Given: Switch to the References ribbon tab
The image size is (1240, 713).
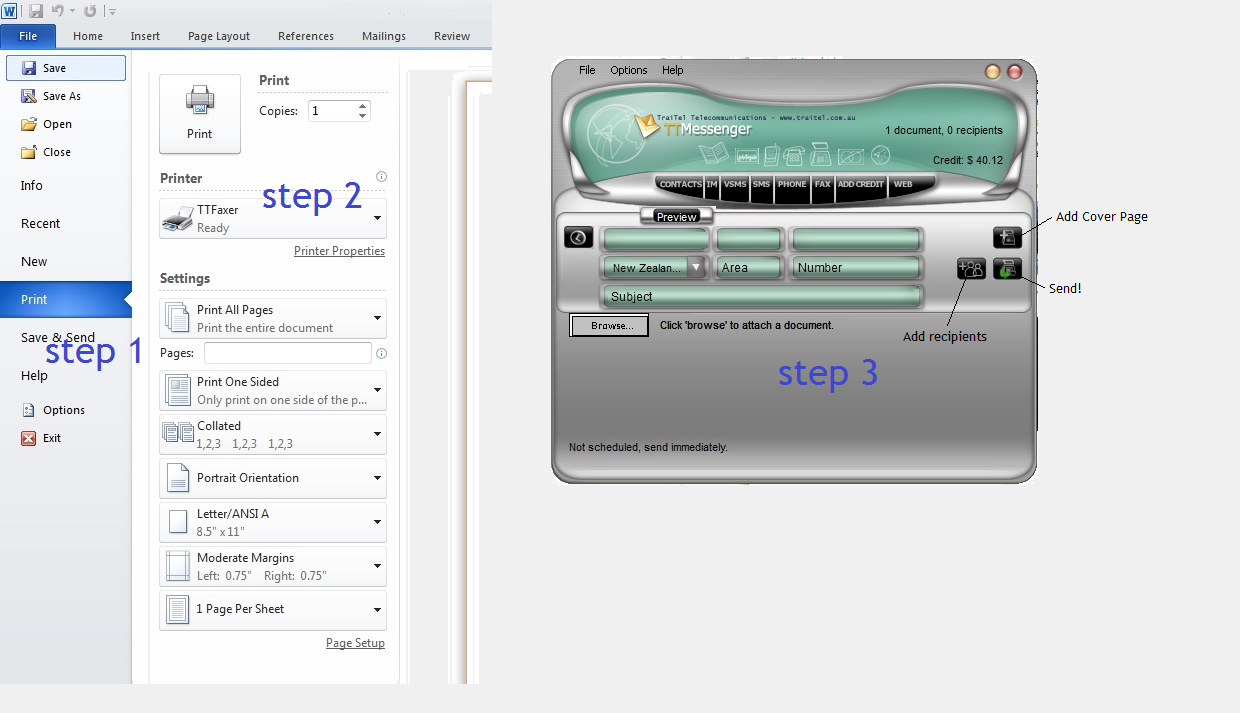Looking at the screenshot, I should tap(306, 36).
